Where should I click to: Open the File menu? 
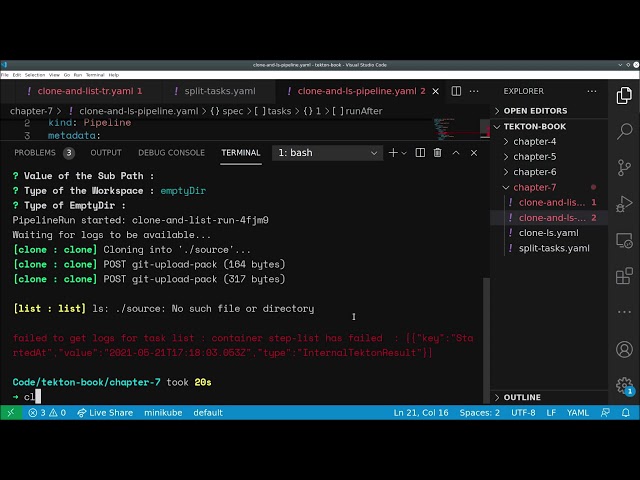4,75
